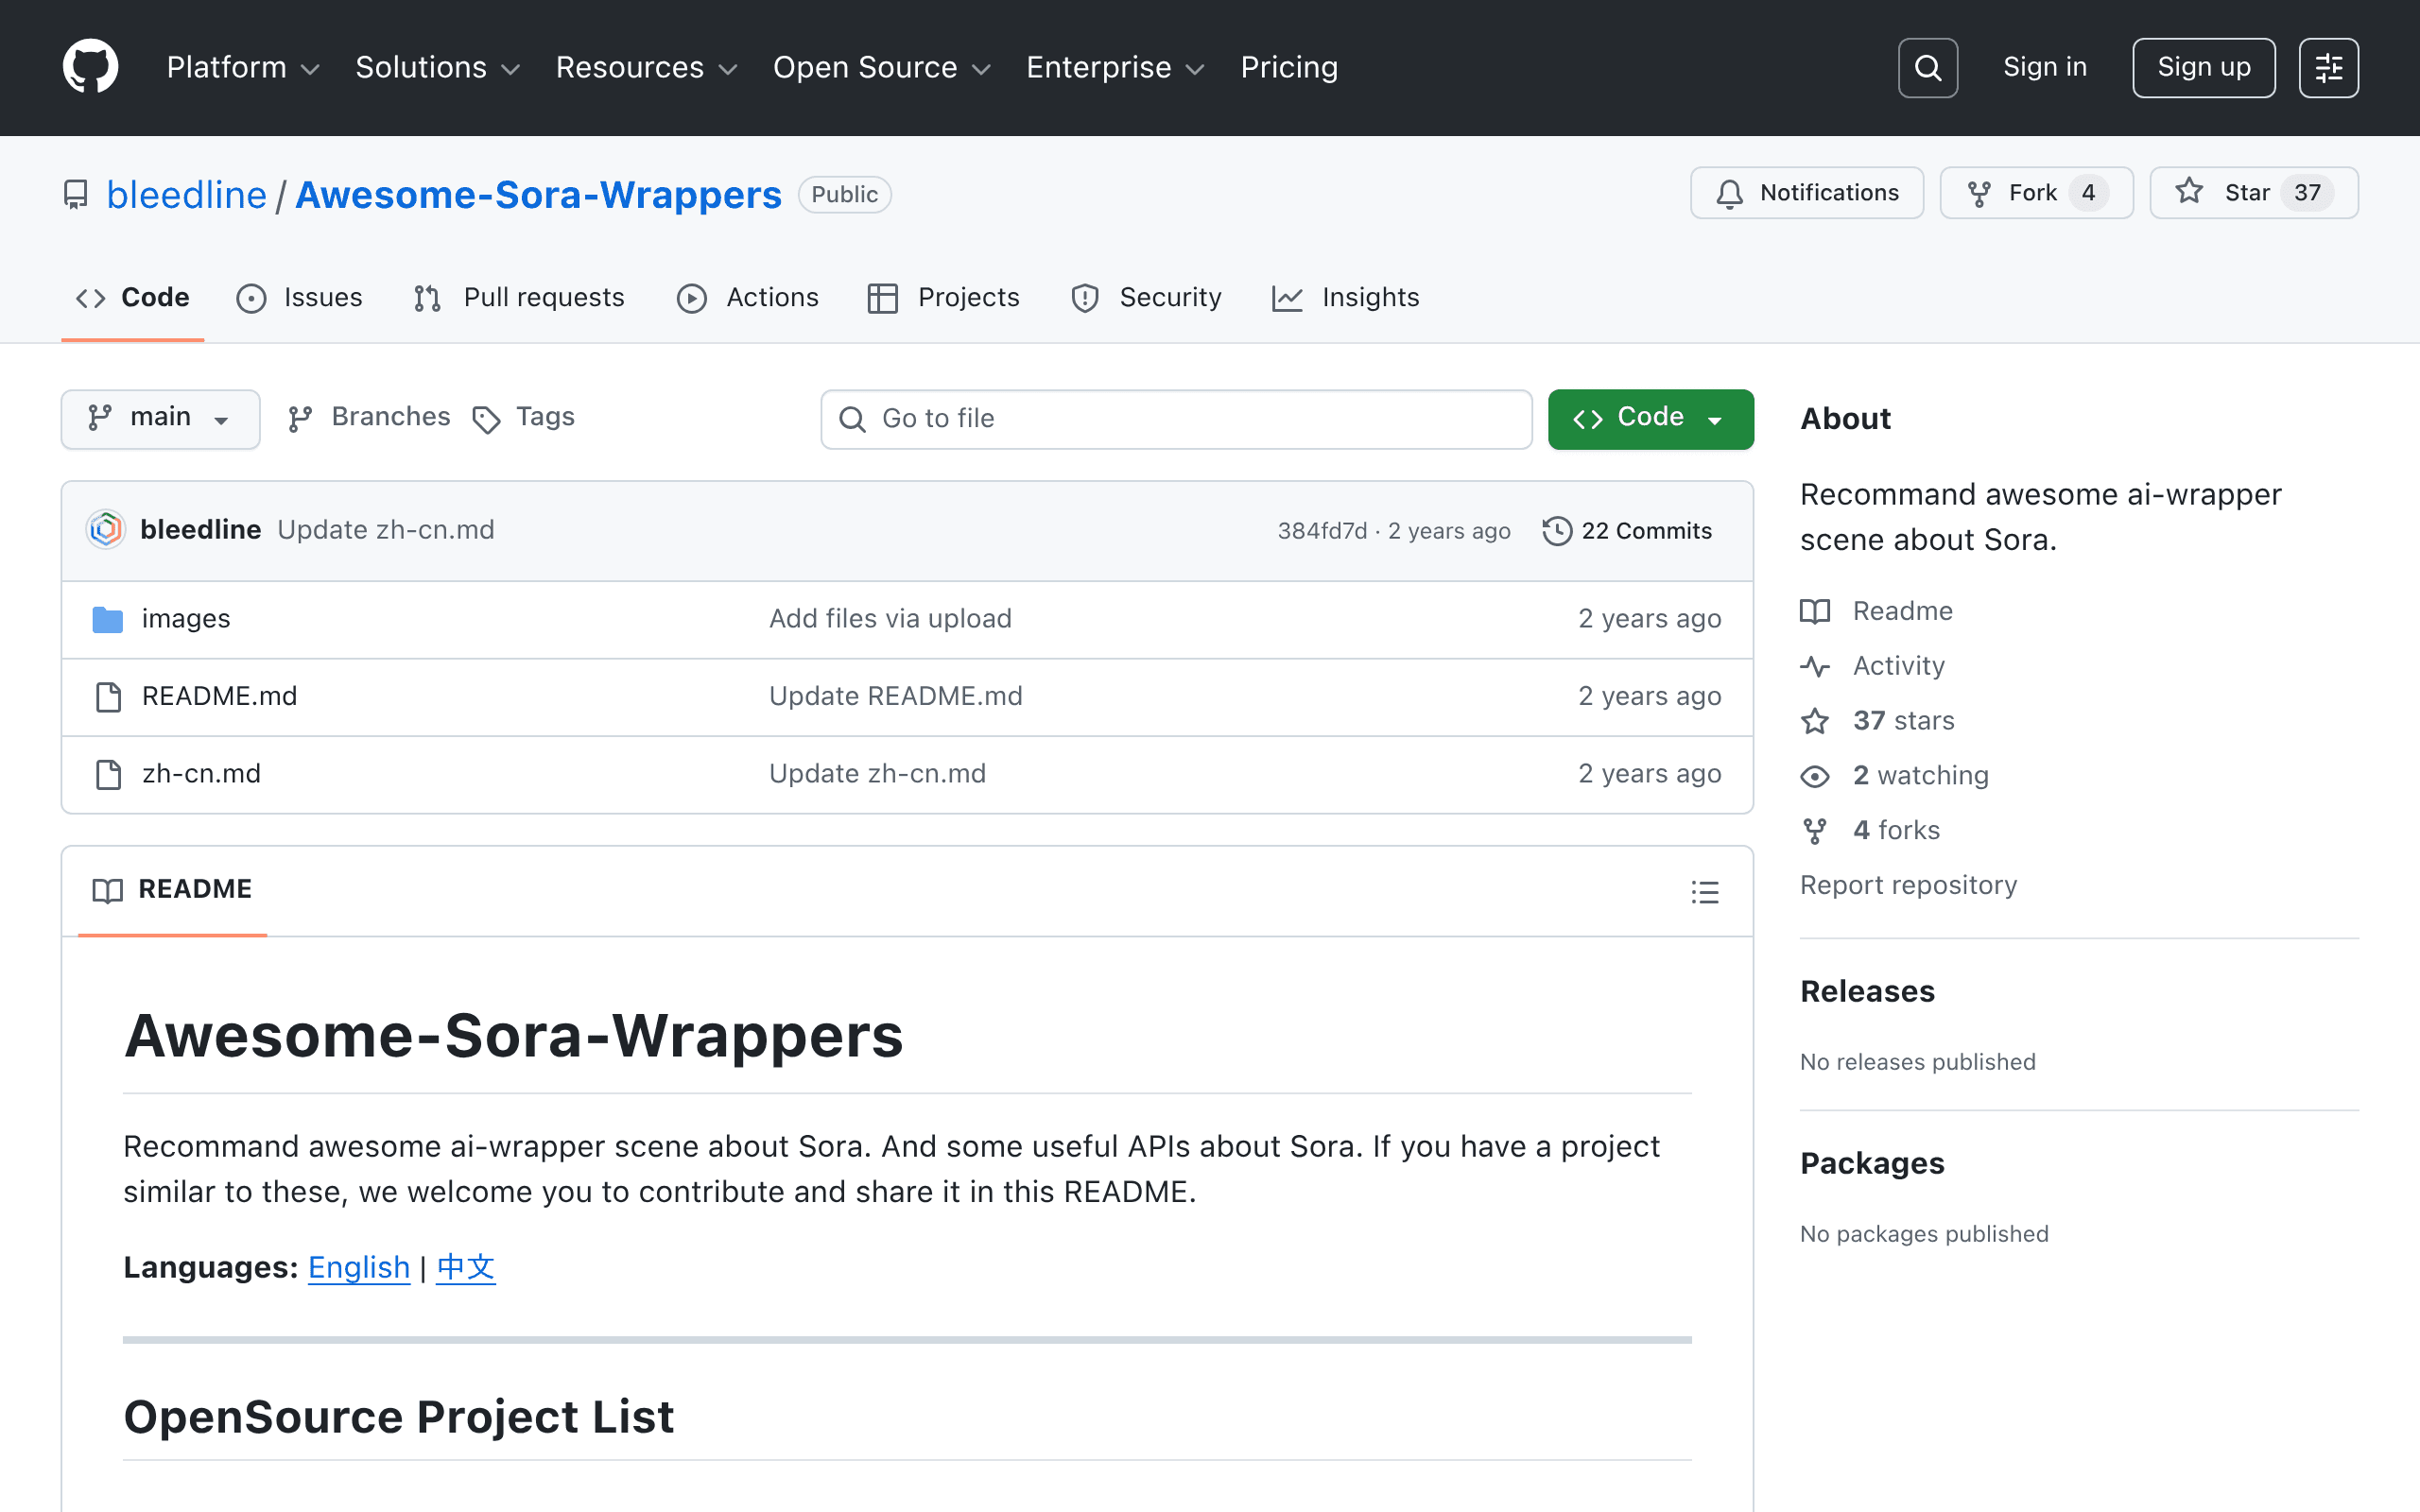Open the green Code dropdown button
The image size is (2420, 1512).
pos(1650,419)
